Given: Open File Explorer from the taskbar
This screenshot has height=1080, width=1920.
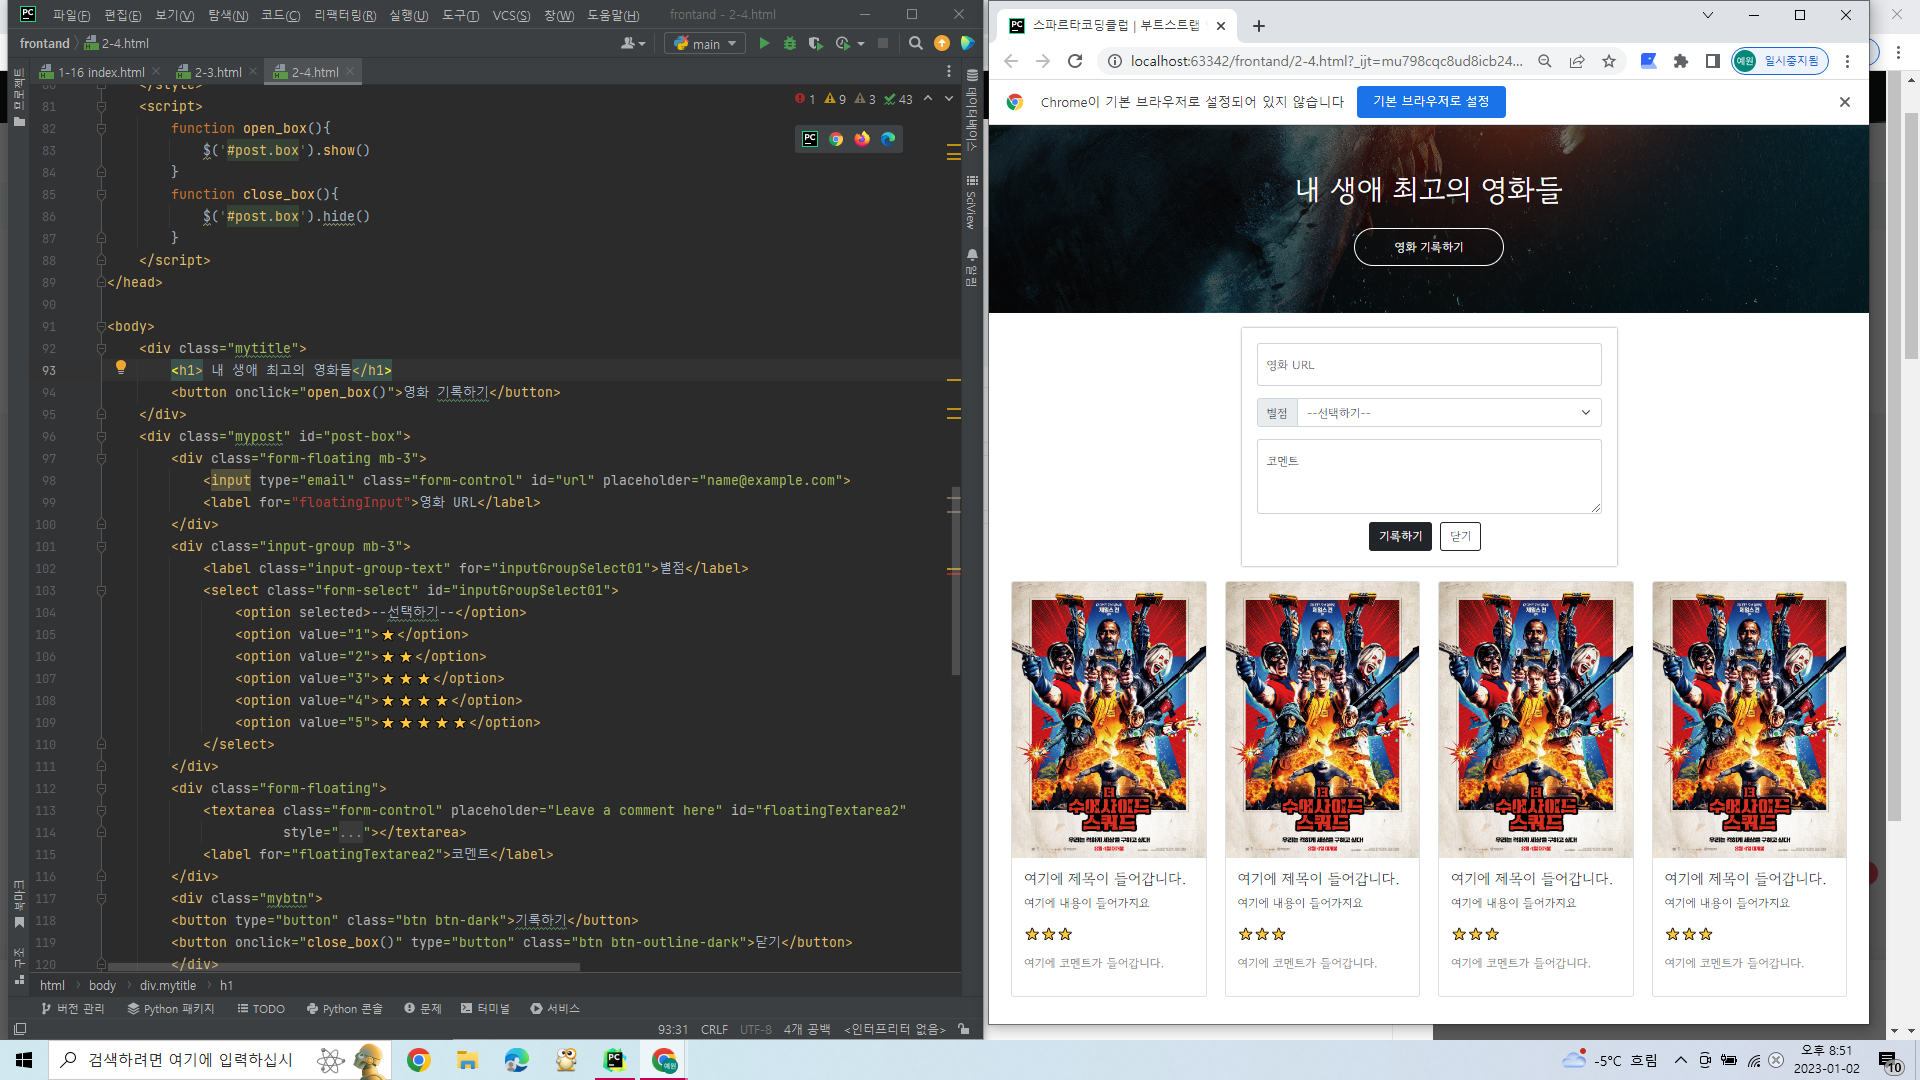Looking at the screenshot, I should tap(467, 1060).
